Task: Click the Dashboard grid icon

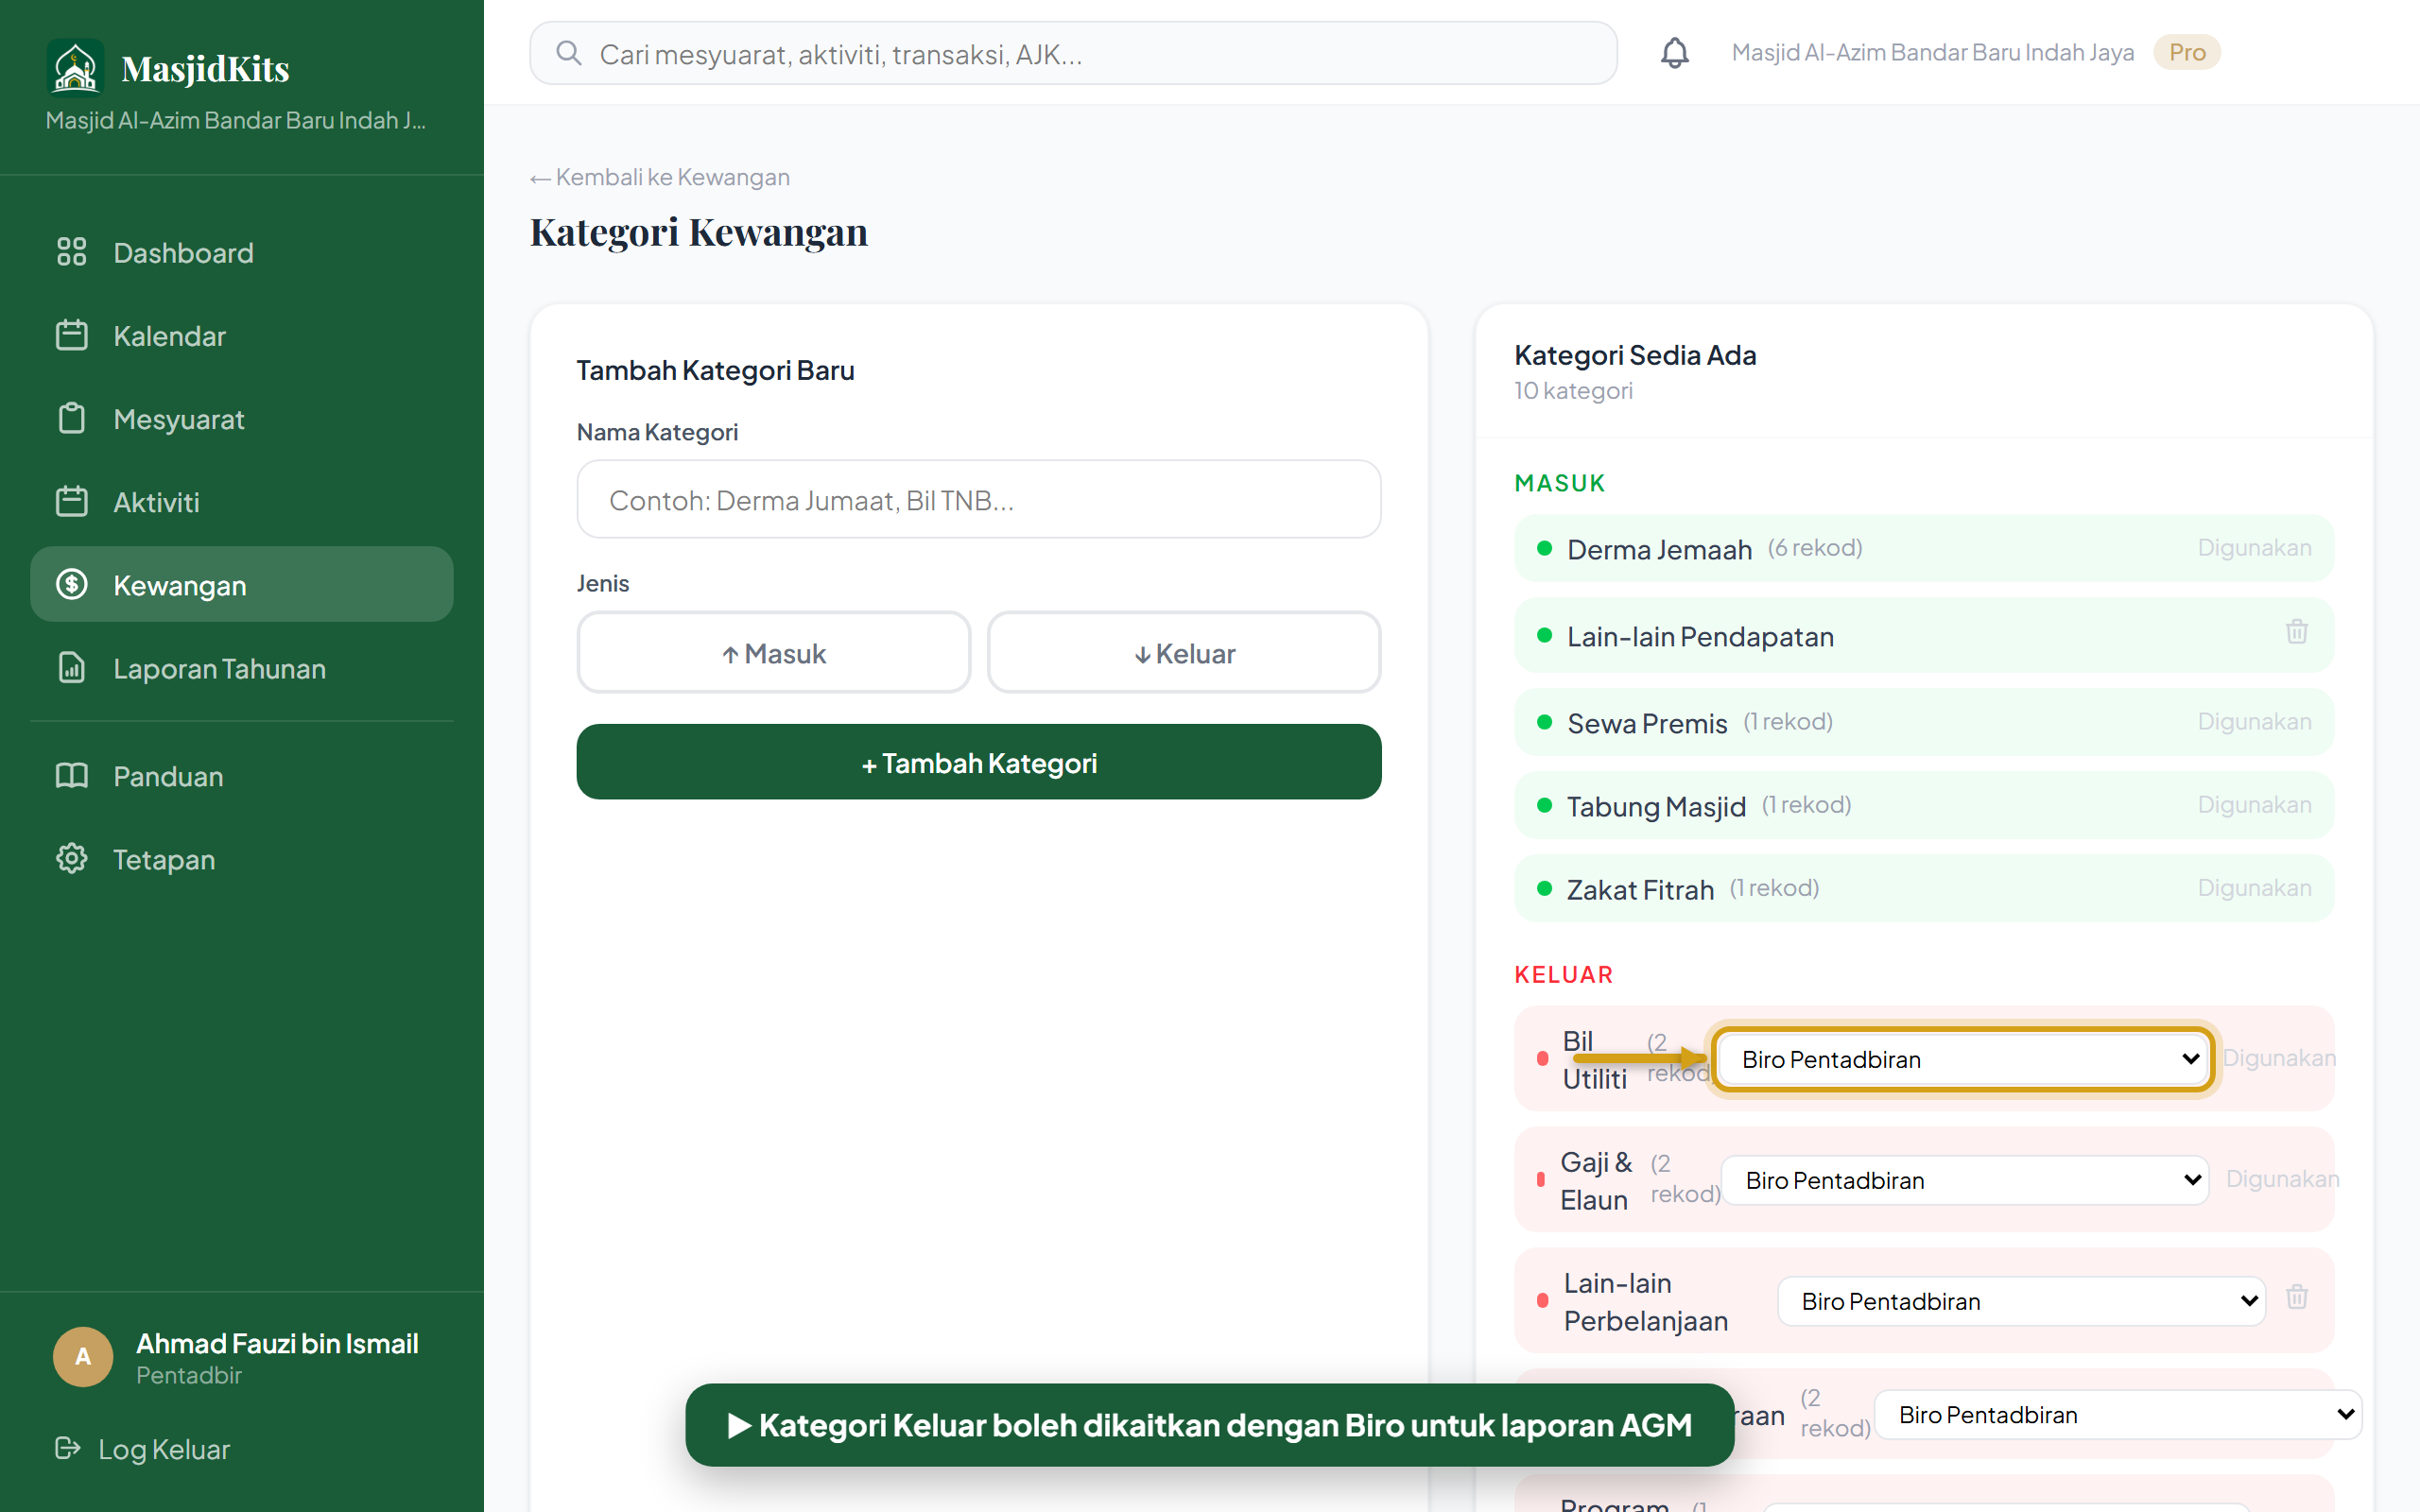Action: click(x=72, y=252)
